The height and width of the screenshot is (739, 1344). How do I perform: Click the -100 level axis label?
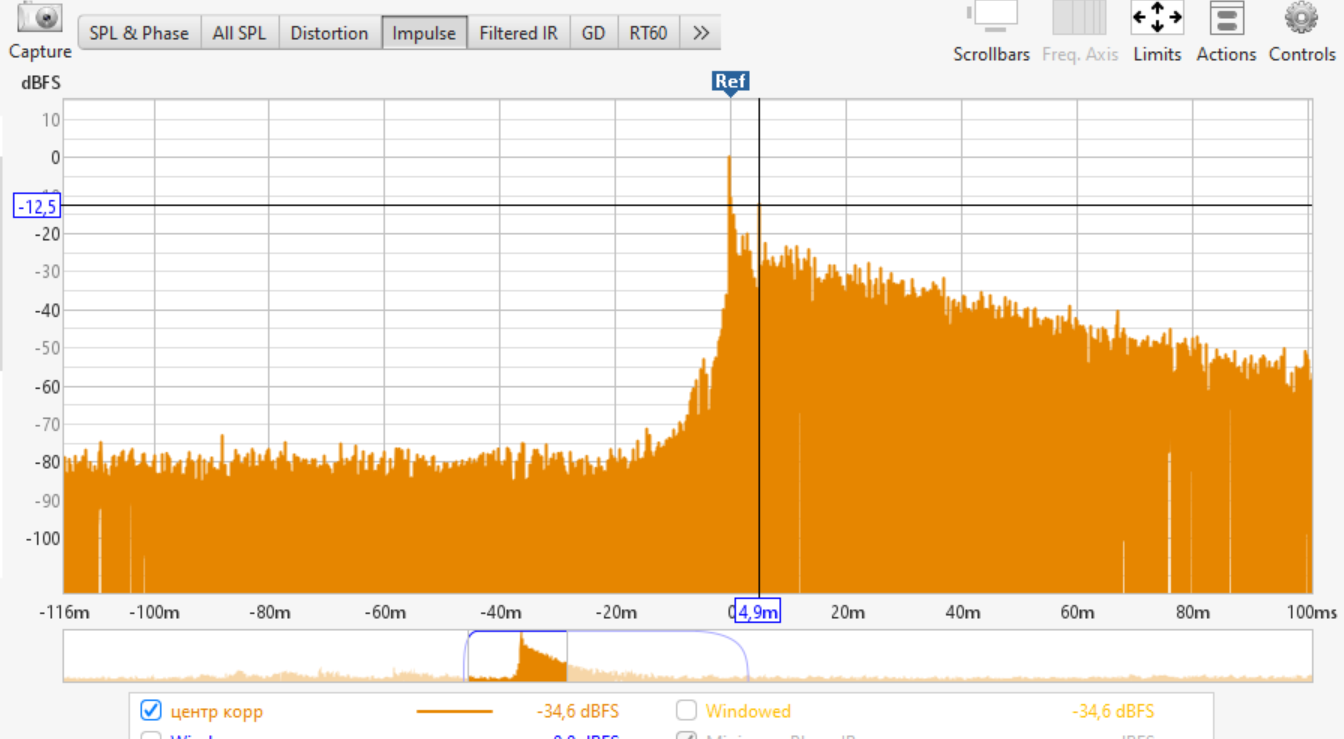pyautogui.click(x=41, y=539)
